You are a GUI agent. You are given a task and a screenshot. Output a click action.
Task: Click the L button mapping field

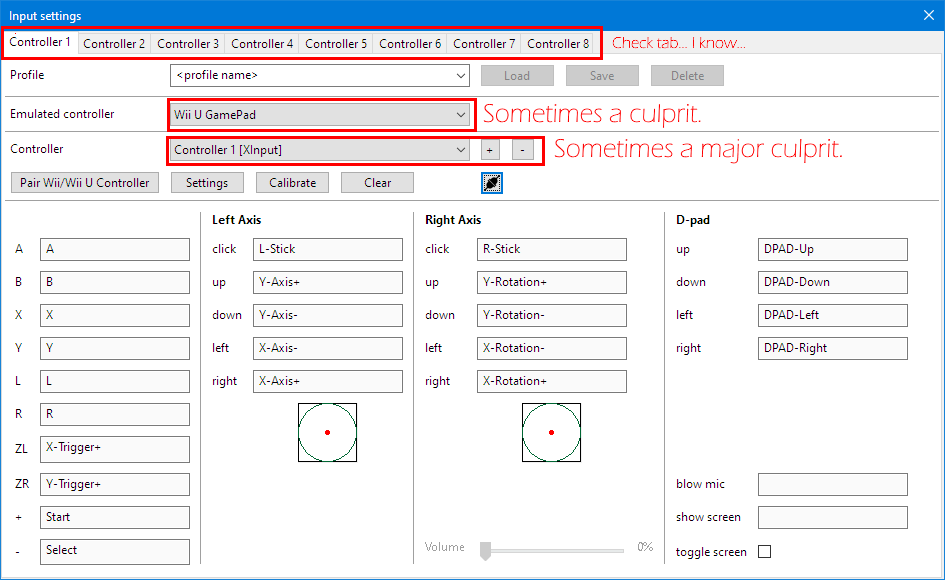click(x=115, y=381)
